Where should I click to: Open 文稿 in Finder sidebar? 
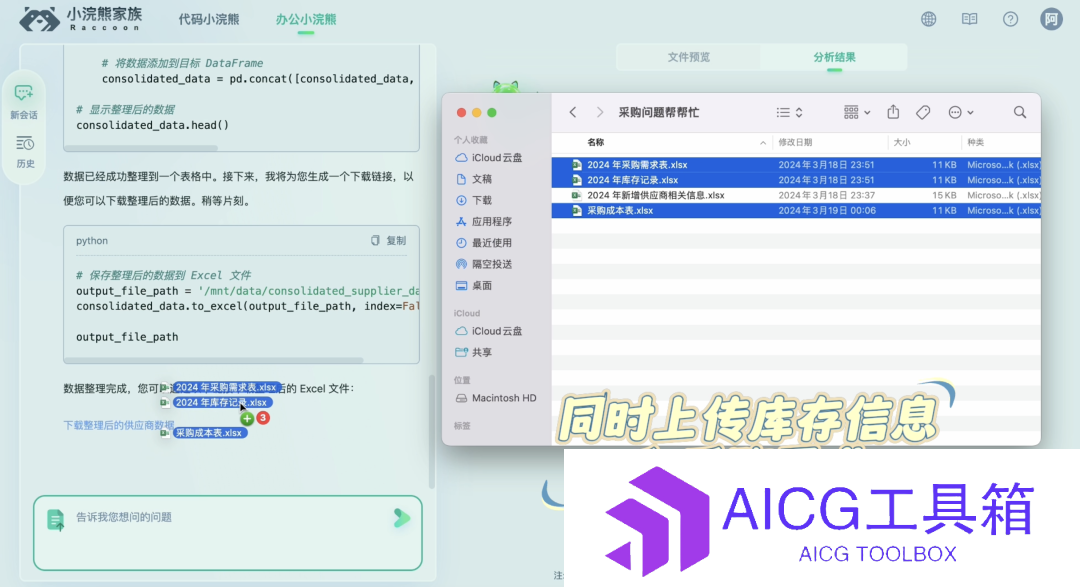(474, 179)
